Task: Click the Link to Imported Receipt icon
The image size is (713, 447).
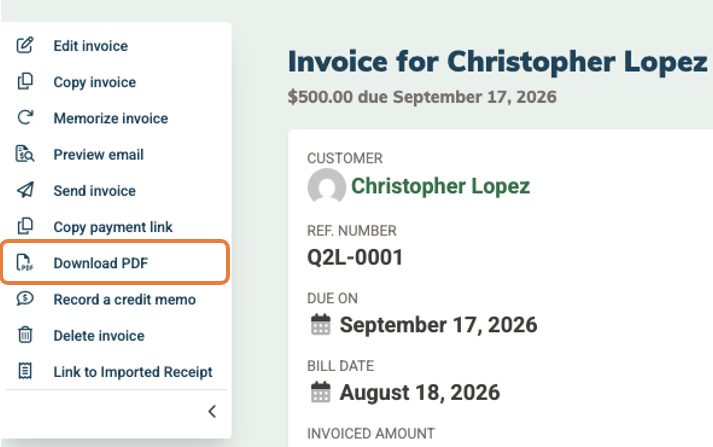Action: pos(25,371)
